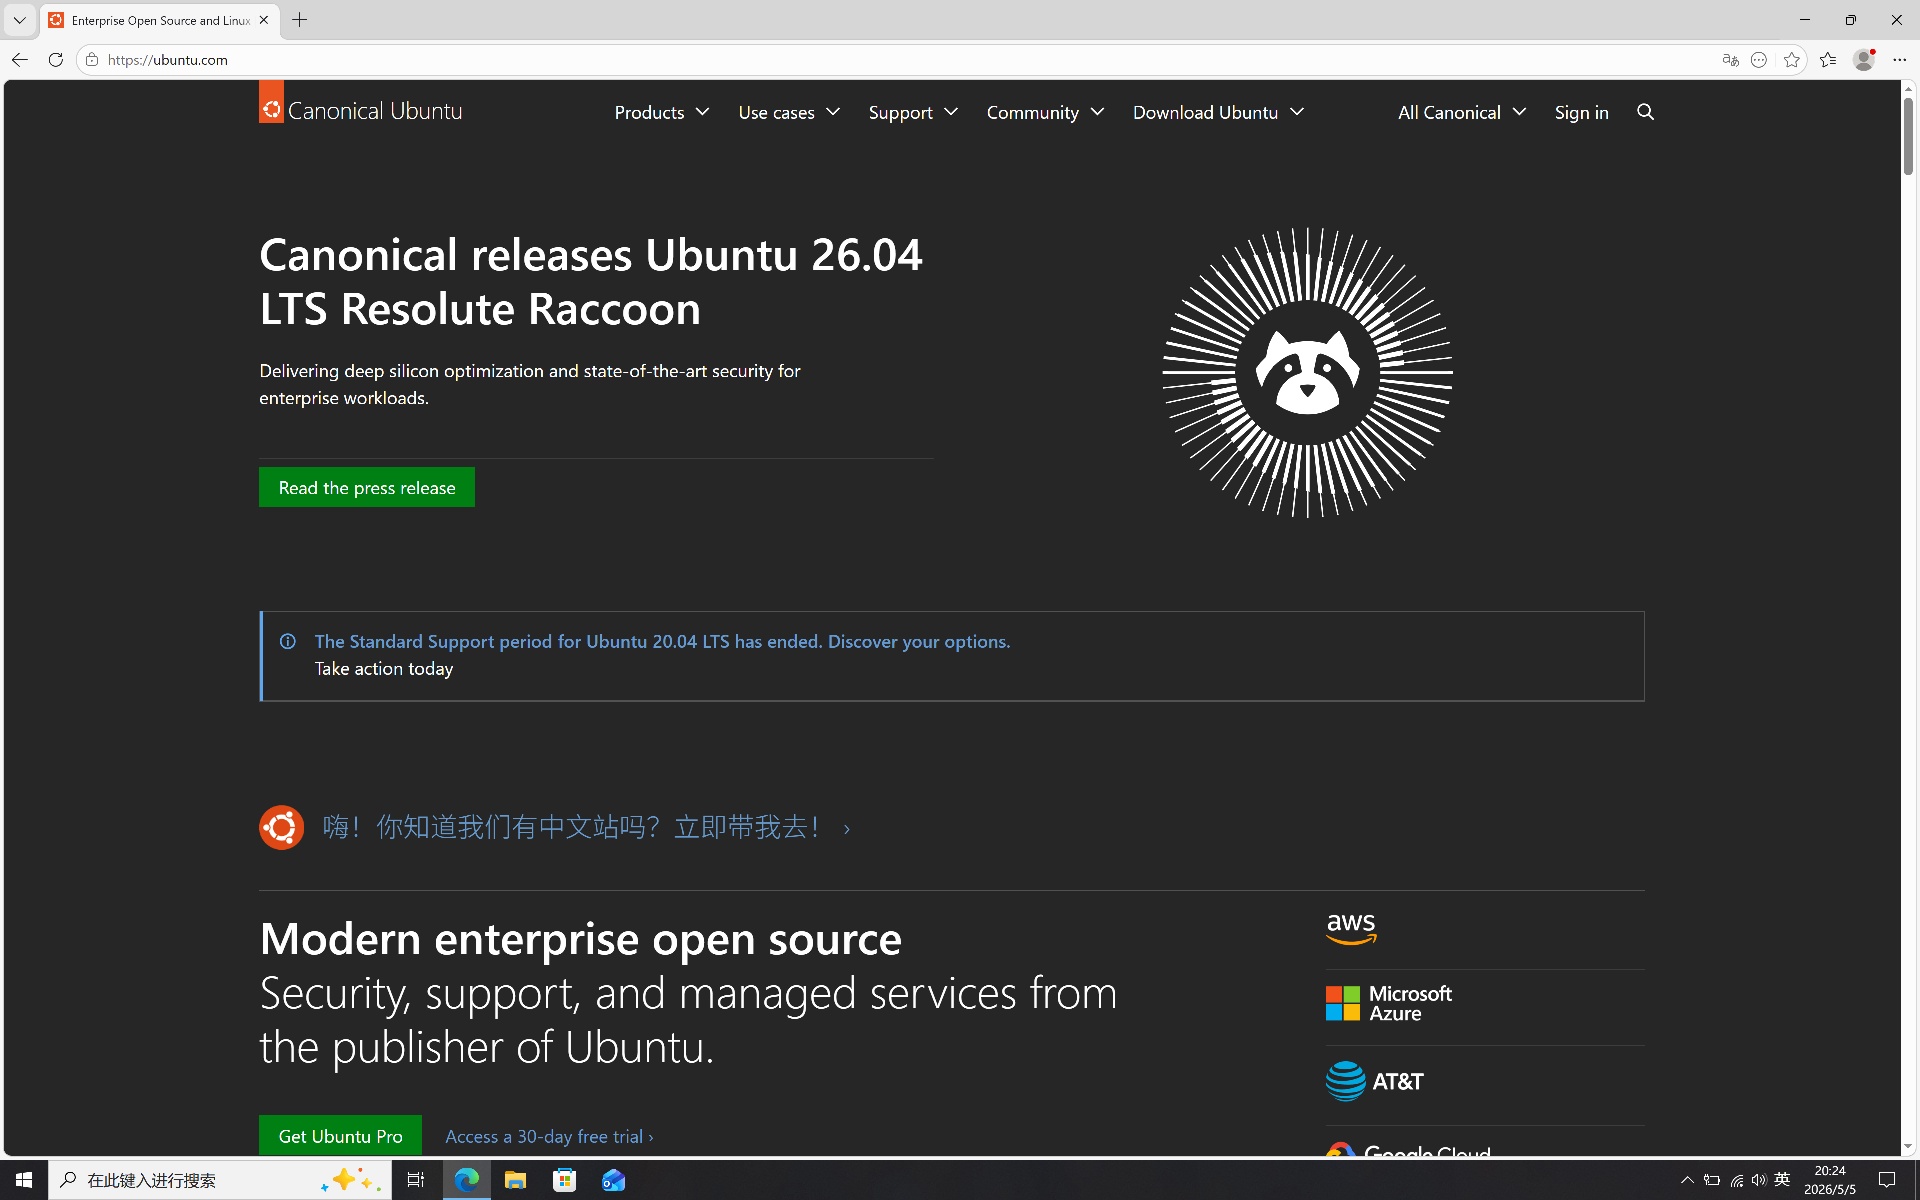The height and width of the screenshot is (1200, 1920).
Task: Open Access a 30-day free trial link
Action: [x=549, y=1136]
